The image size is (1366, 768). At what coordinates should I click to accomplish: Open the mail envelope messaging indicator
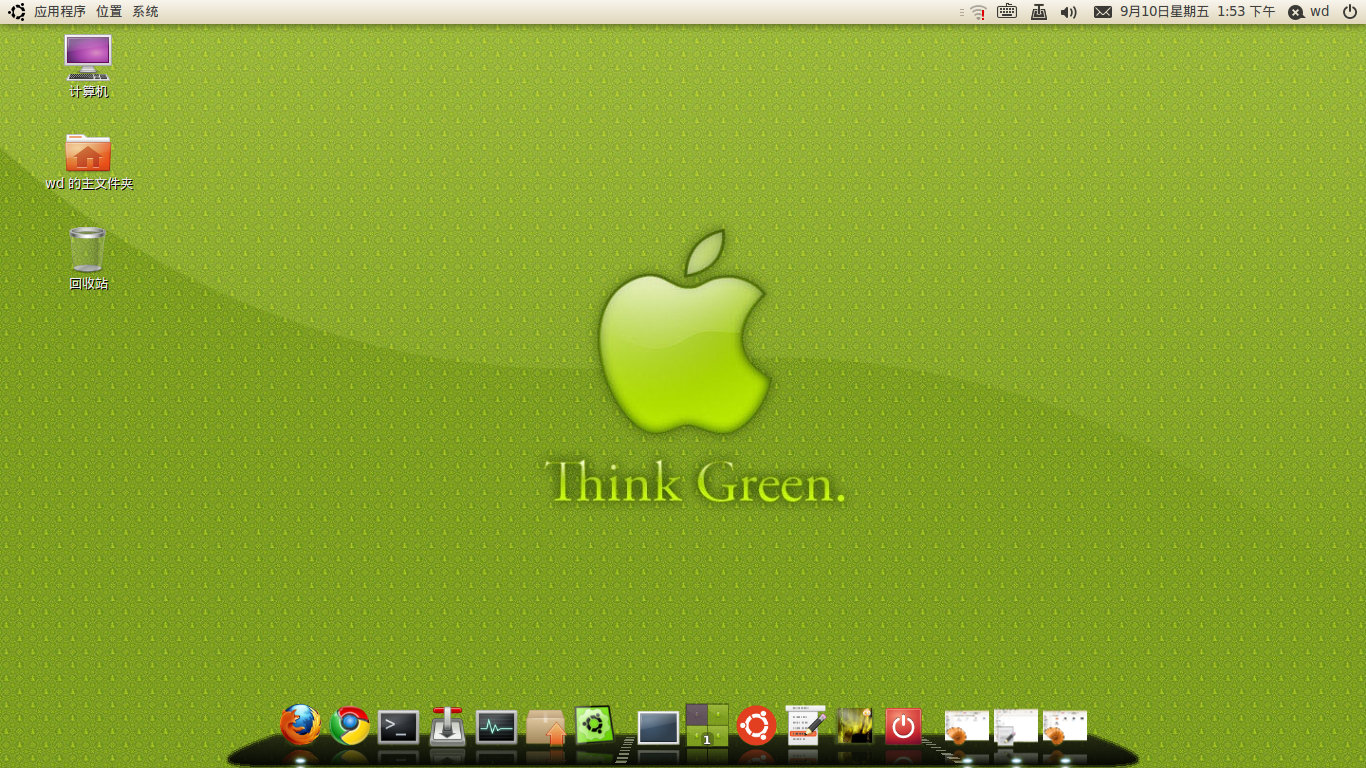click(x=1103, y=12)
